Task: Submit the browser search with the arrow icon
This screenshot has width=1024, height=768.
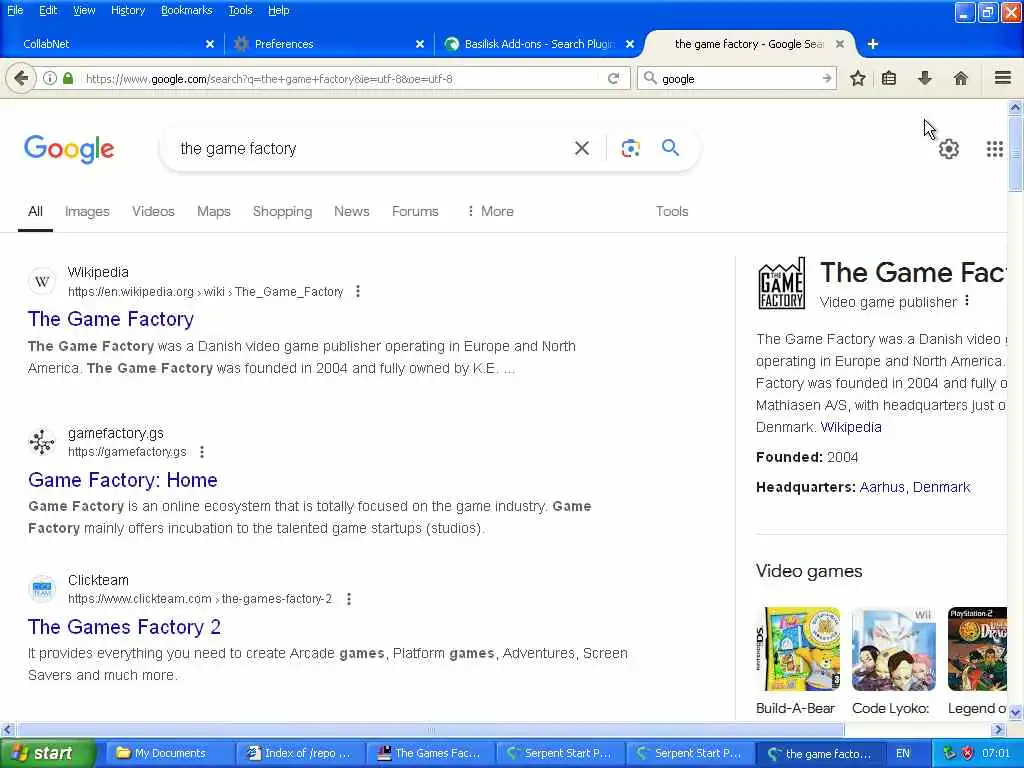Action: [x=827, y=78]
